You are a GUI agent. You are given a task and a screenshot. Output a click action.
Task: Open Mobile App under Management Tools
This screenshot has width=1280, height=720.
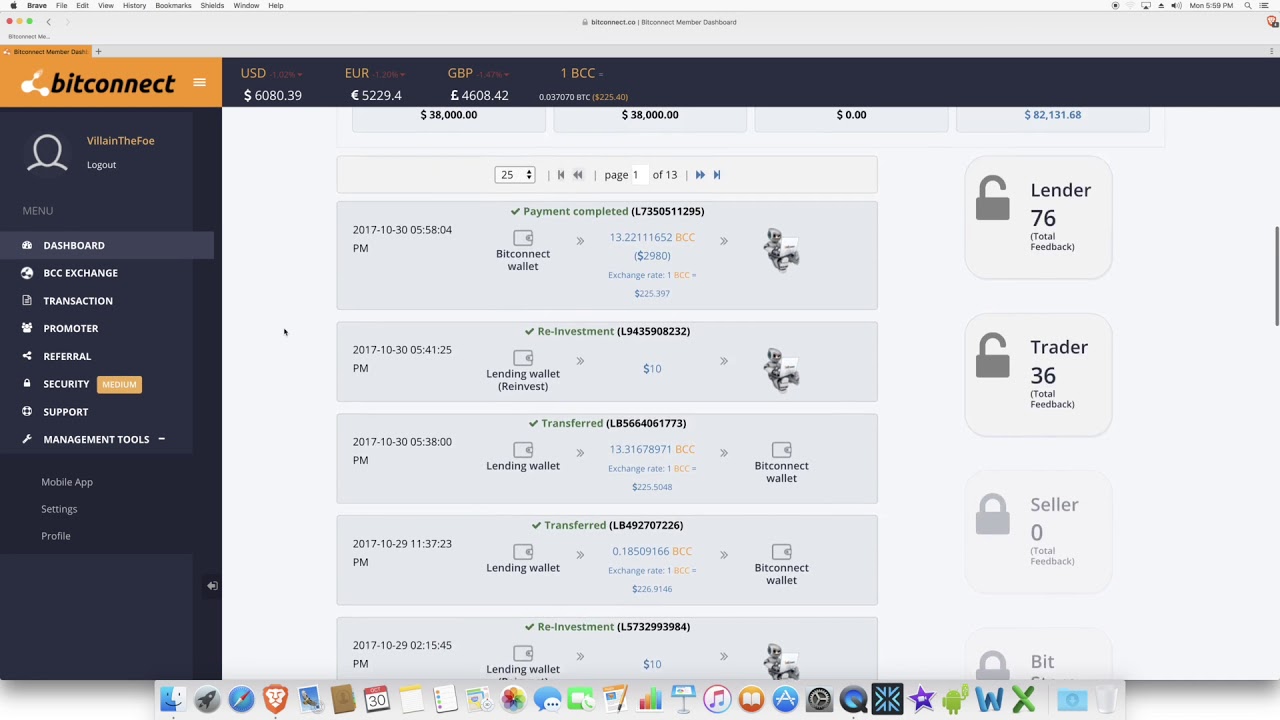67,482
